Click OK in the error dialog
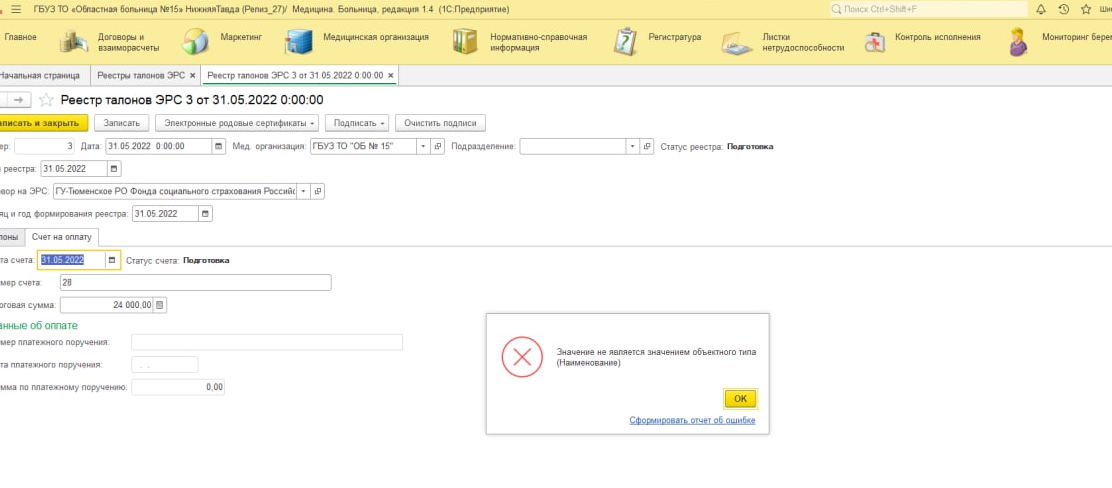This screenshot has height=488, width=1112. click(740, 398)
